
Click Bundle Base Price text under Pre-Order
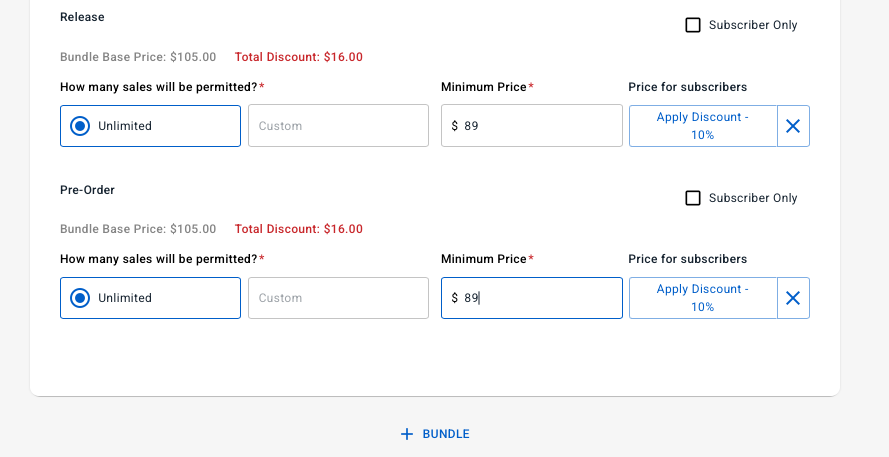coord(138,229)
